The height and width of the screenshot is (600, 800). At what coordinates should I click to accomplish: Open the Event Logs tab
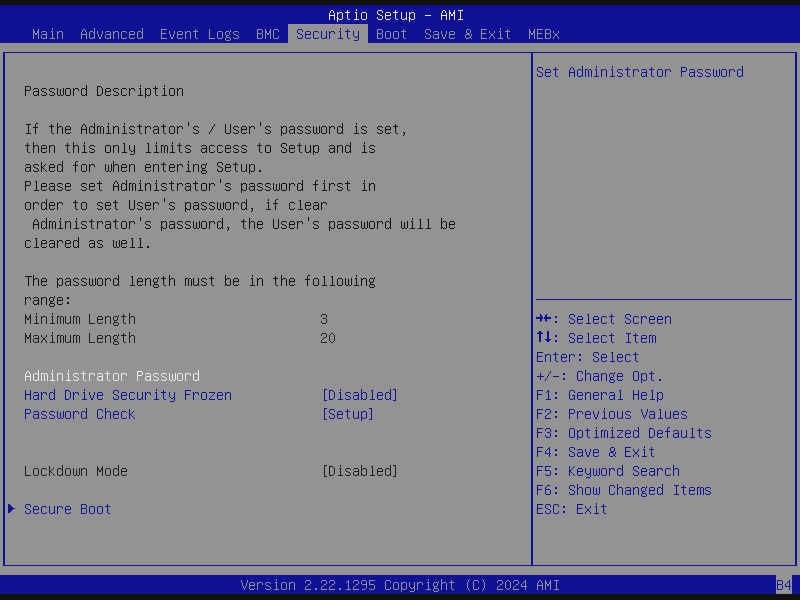point(199,34)
